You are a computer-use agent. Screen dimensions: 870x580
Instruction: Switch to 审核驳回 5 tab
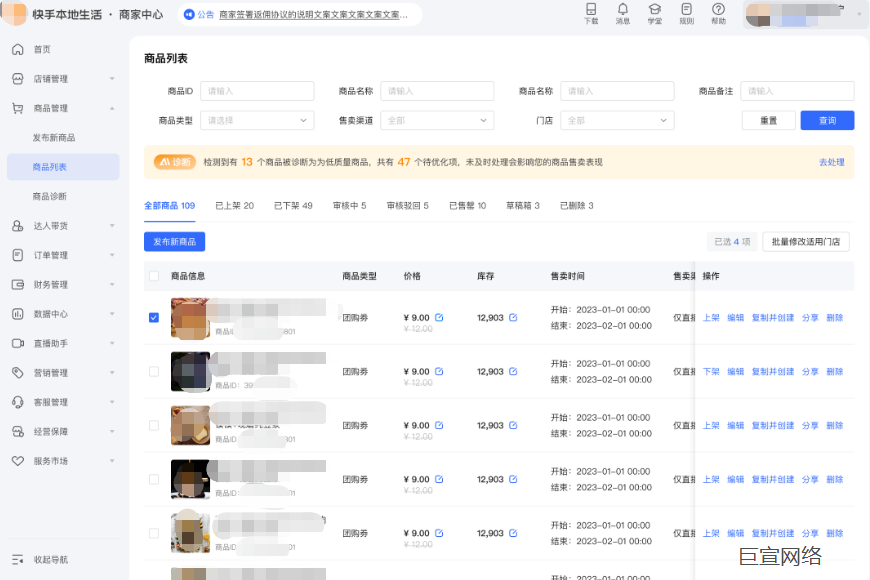pos(408,206)
